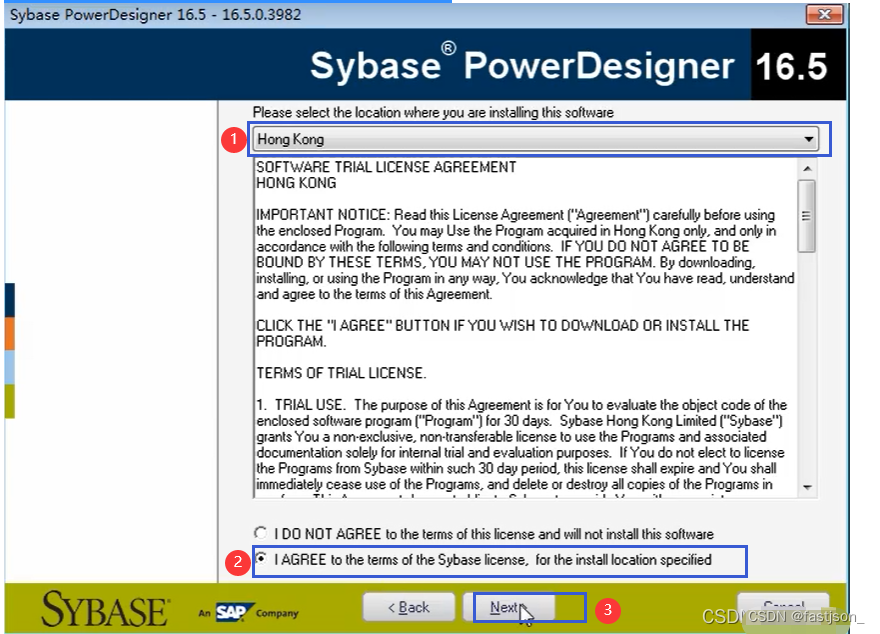Click the license agreement scrollbar thumb

(x=807, y=216)
